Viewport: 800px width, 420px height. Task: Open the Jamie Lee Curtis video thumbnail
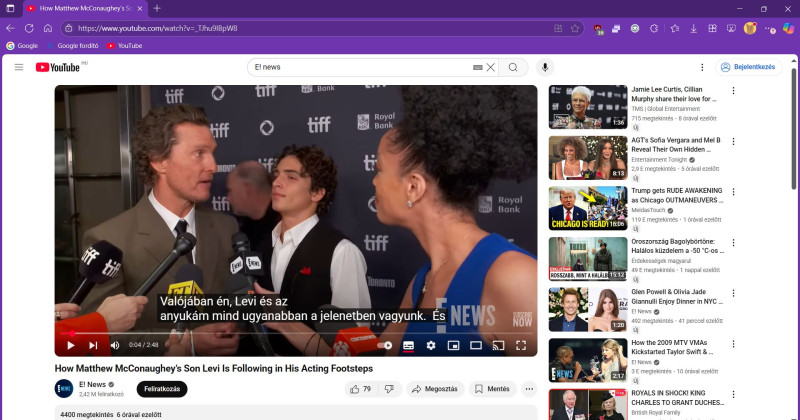tap(588, 107)
